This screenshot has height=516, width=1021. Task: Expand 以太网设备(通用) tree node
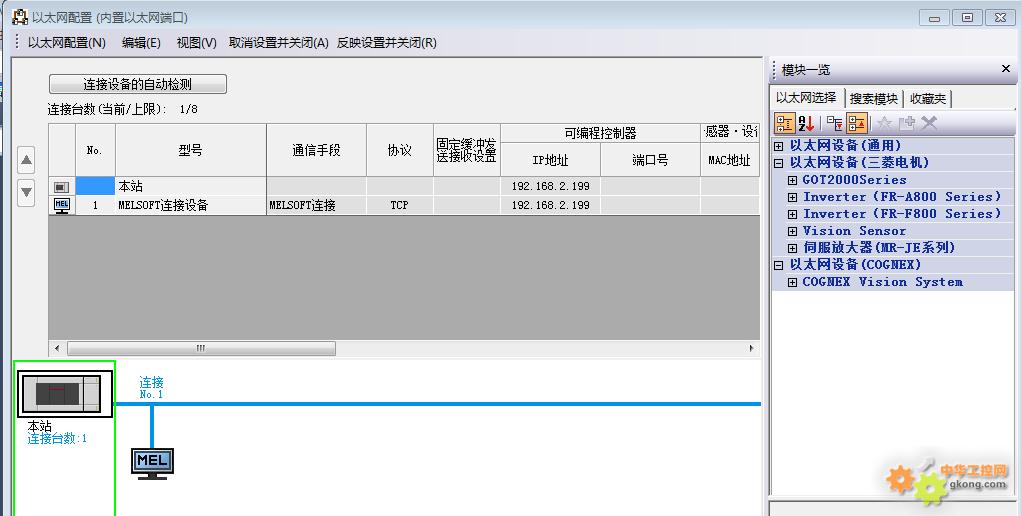click(x=778, y=146)
